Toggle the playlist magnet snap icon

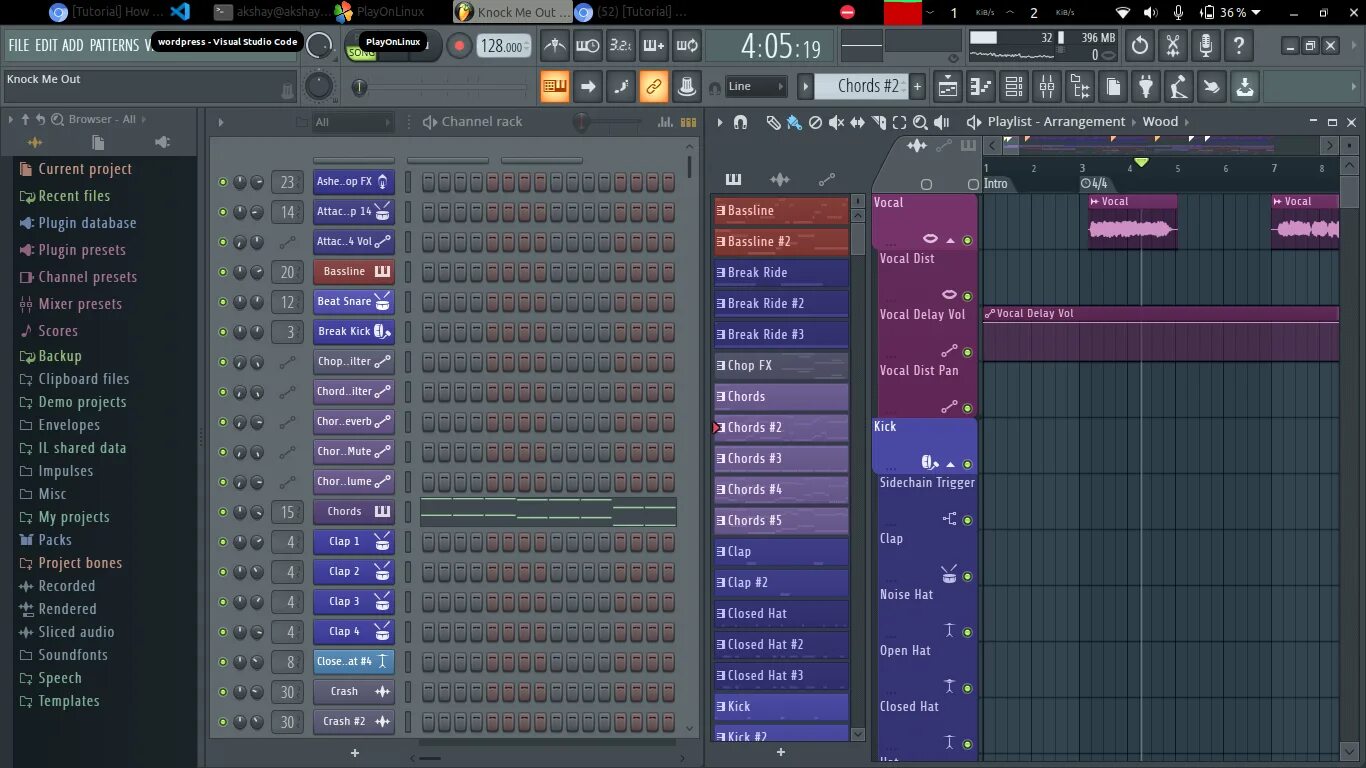(740, 122)
